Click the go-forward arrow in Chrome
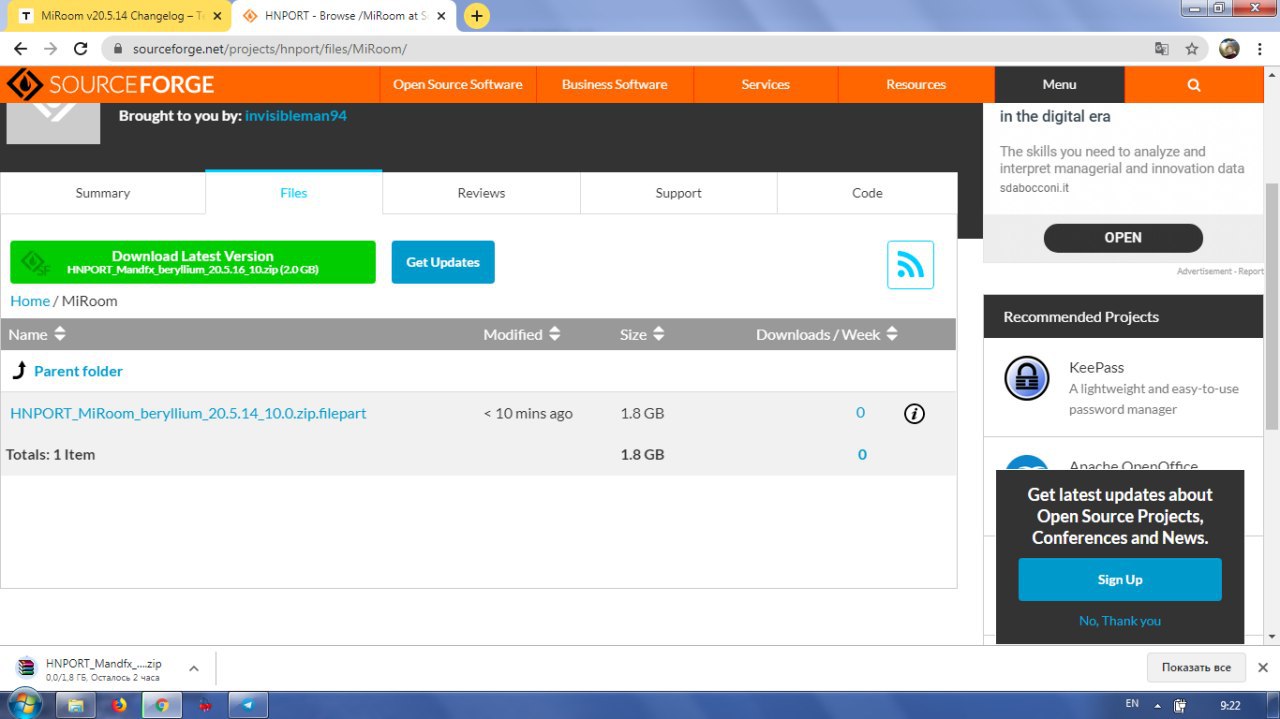This screenshot has height=719, width=1280. tap(51, 49)
